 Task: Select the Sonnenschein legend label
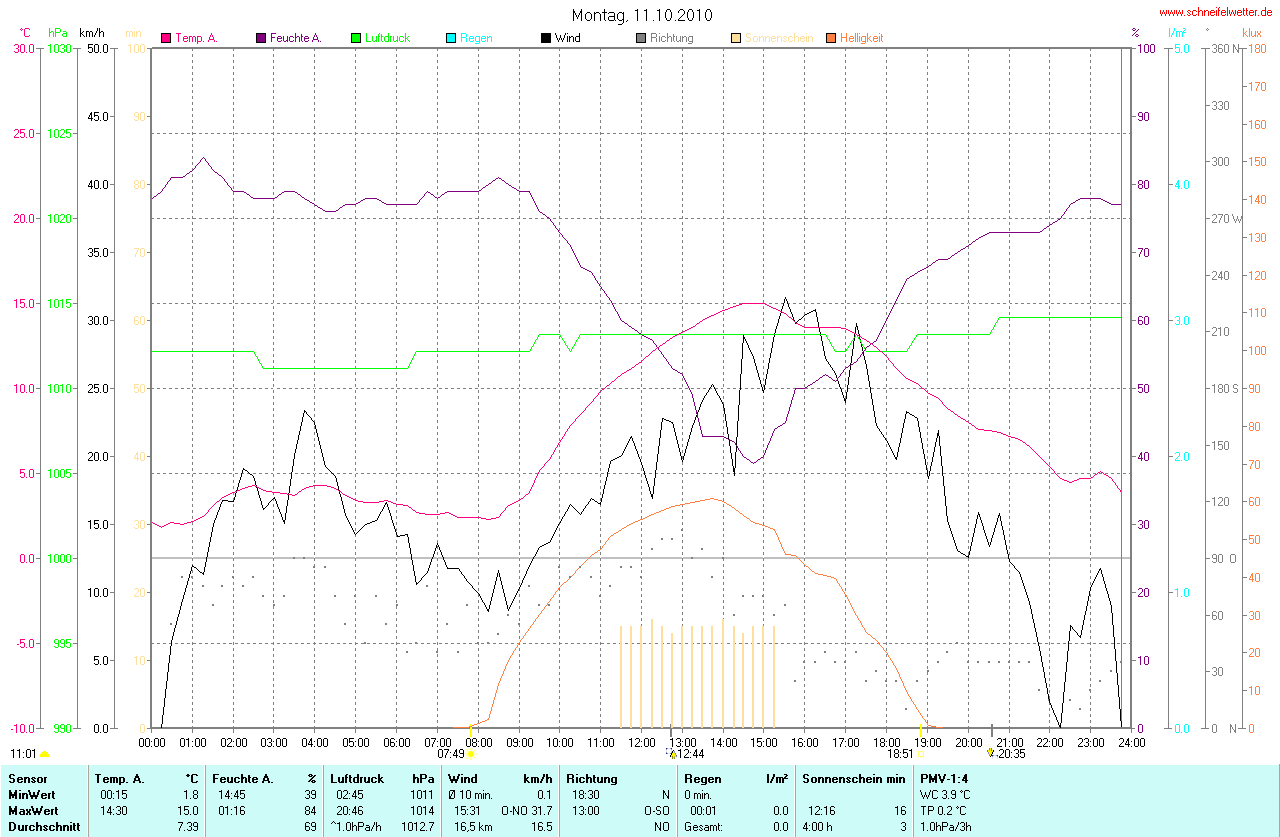tap(779, 38)
